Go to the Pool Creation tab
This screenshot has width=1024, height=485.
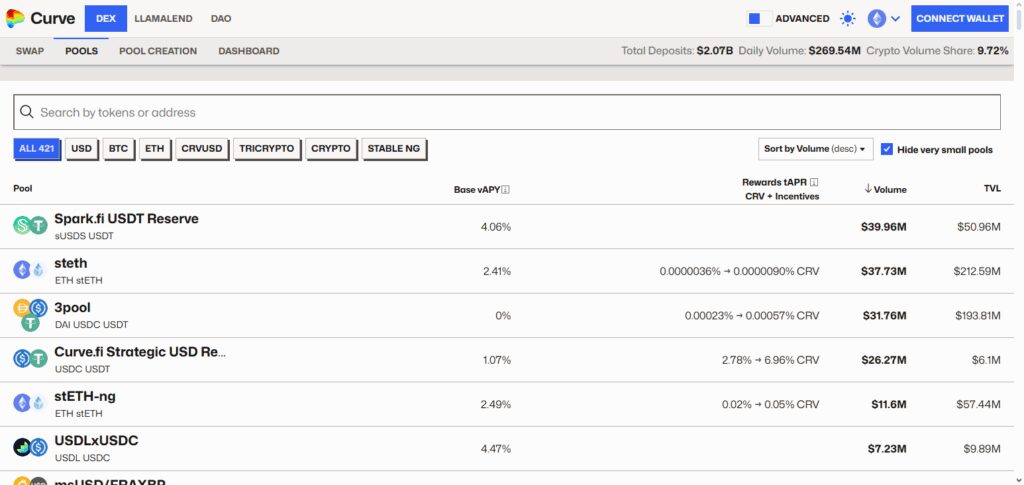point(158,51)
